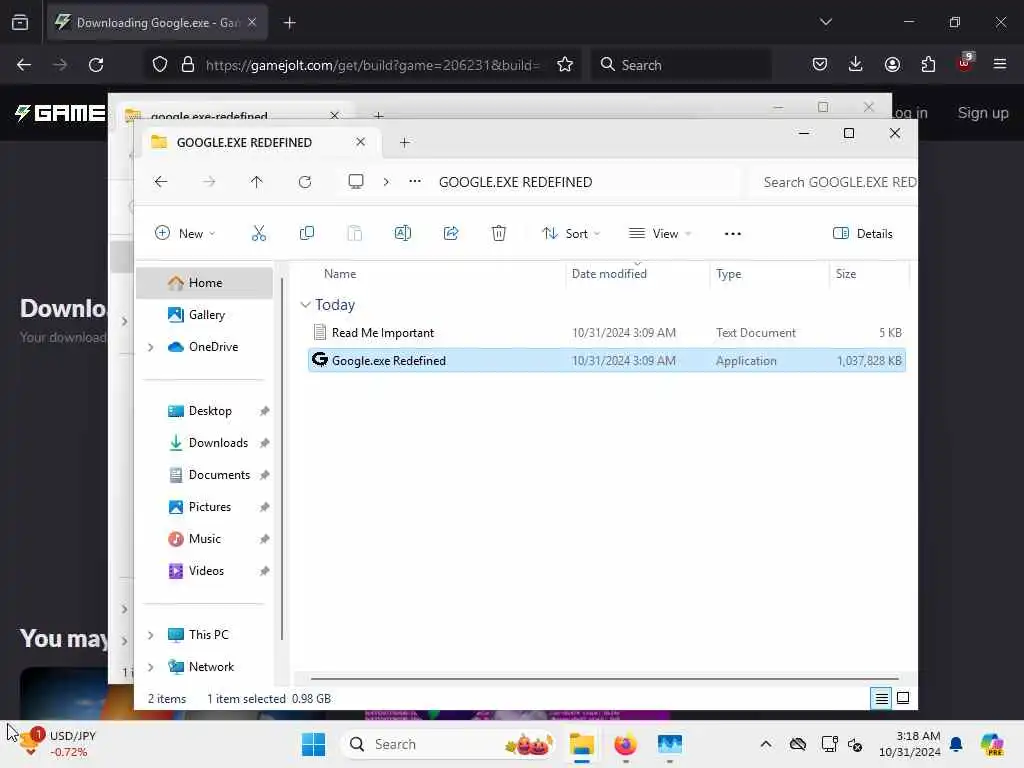
Task: Click the site padlock icon
Action: click(x=188, y=65)
